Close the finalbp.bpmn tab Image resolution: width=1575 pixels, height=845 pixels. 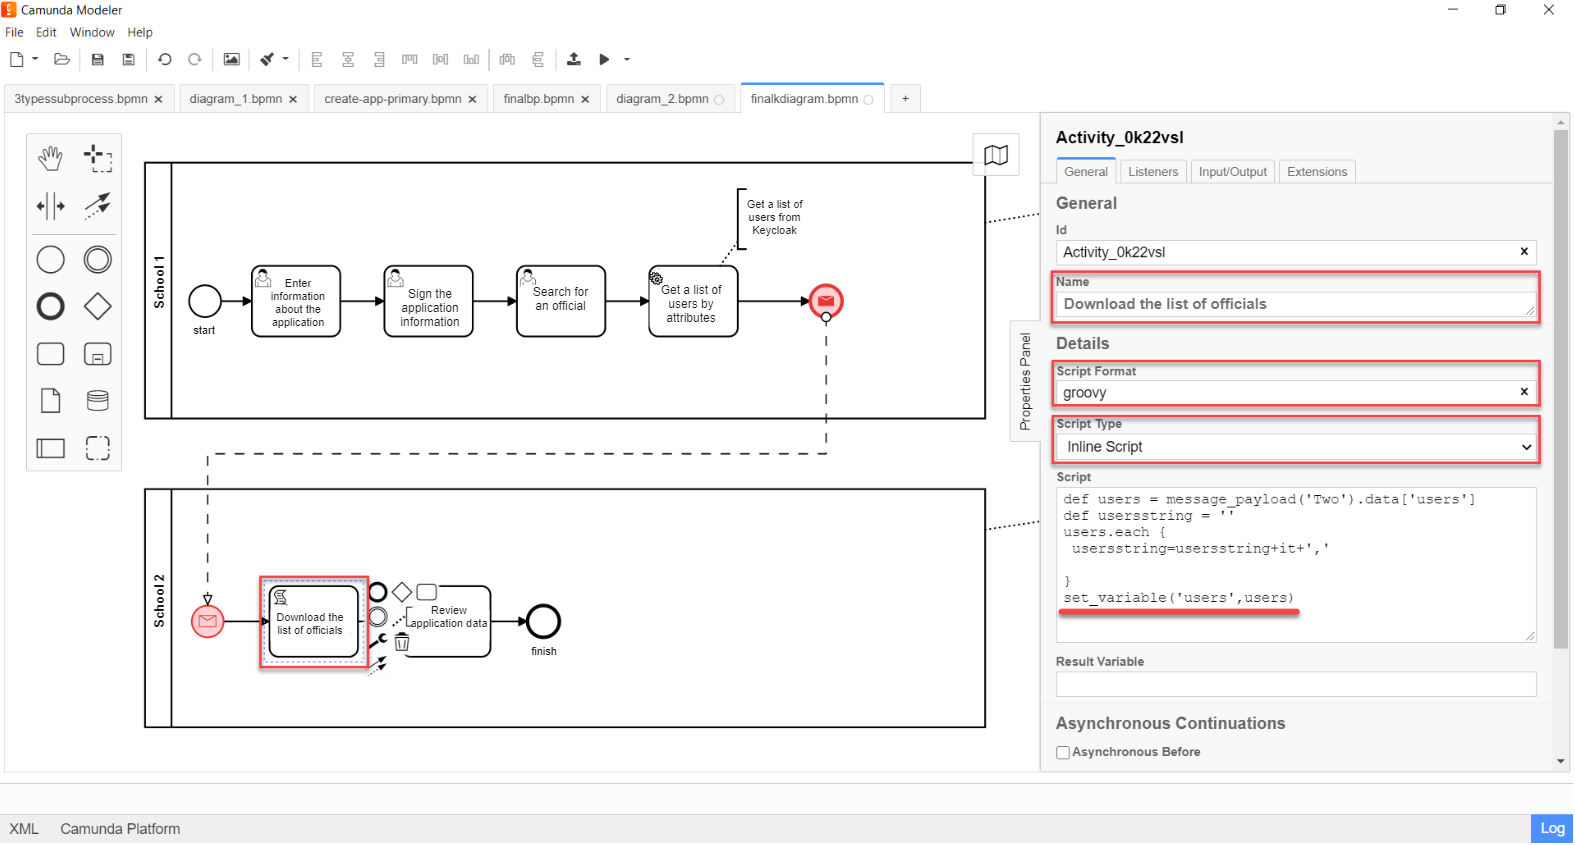point(585,100)
